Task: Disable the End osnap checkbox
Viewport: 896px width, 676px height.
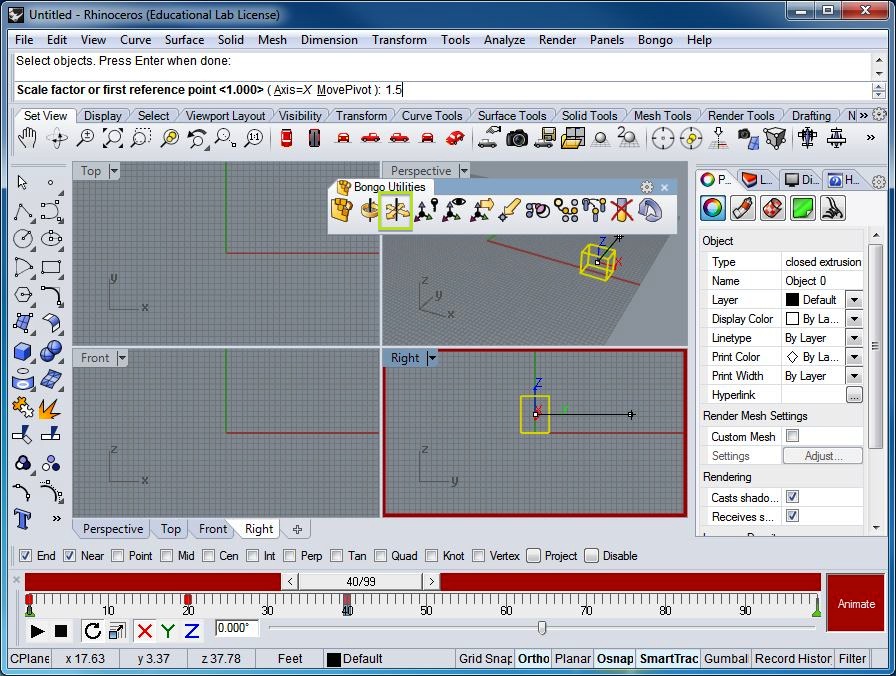Action: coord(26,555)
